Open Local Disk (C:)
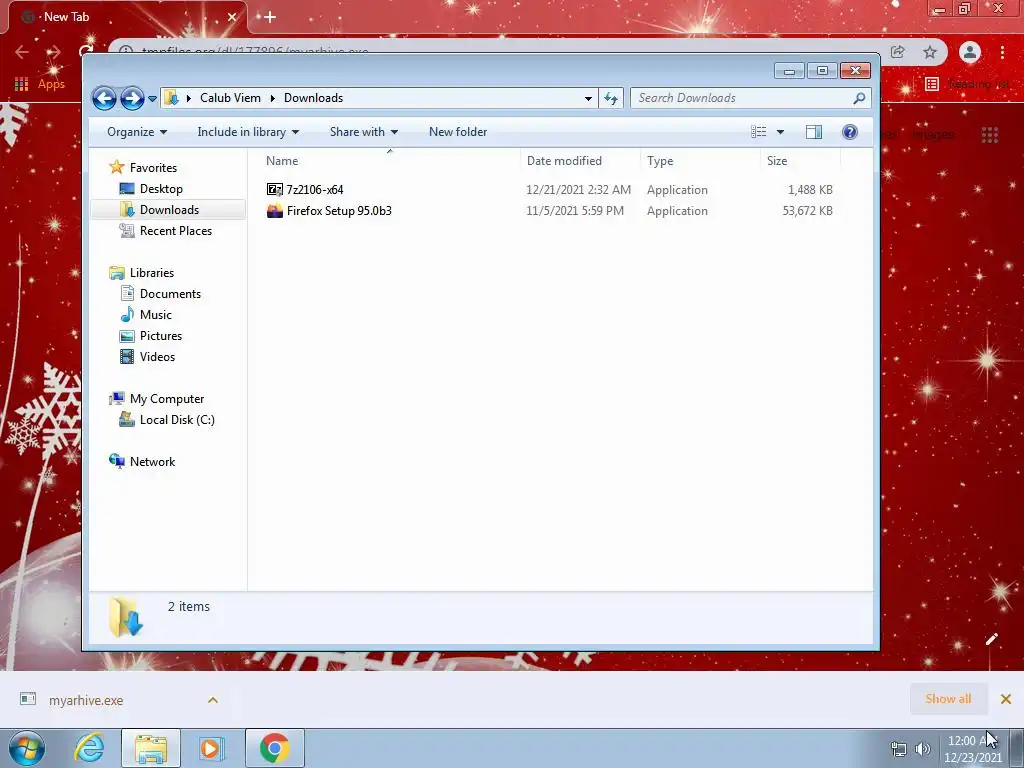This screenshot has height=768, width=1024. tap(177, 419)
